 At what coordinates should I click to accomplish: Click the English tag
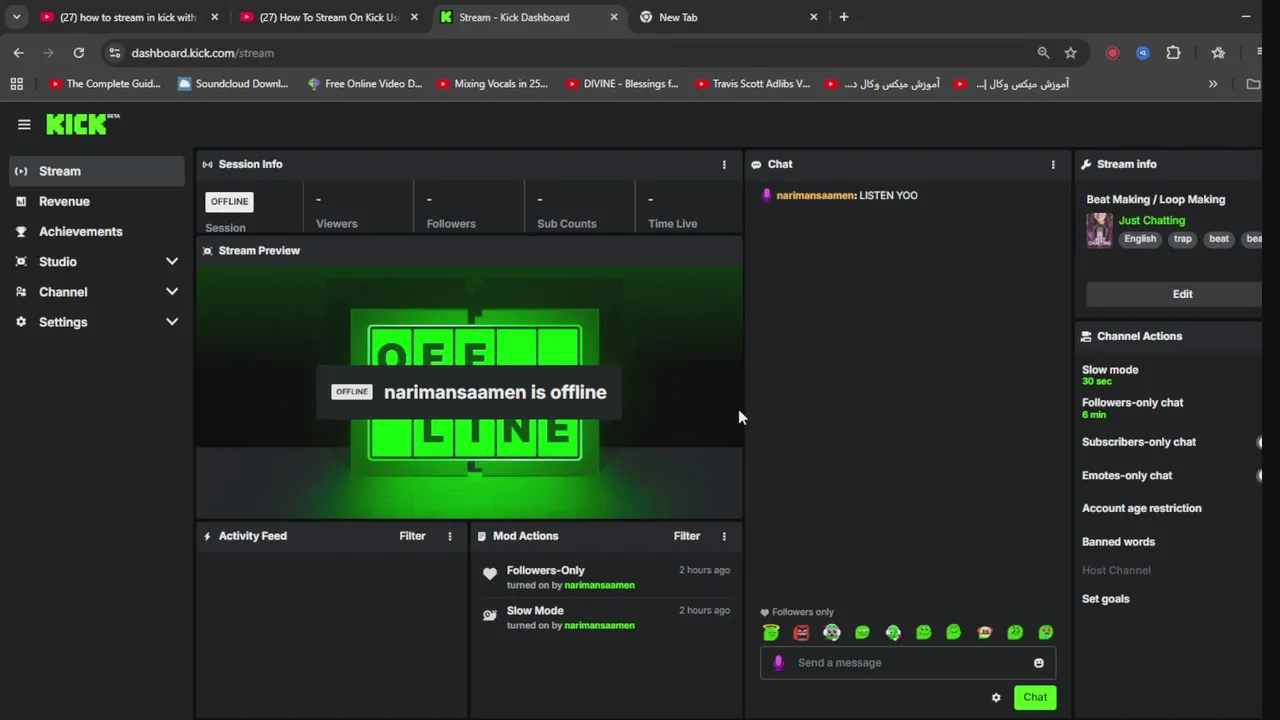click(1140, 239)
